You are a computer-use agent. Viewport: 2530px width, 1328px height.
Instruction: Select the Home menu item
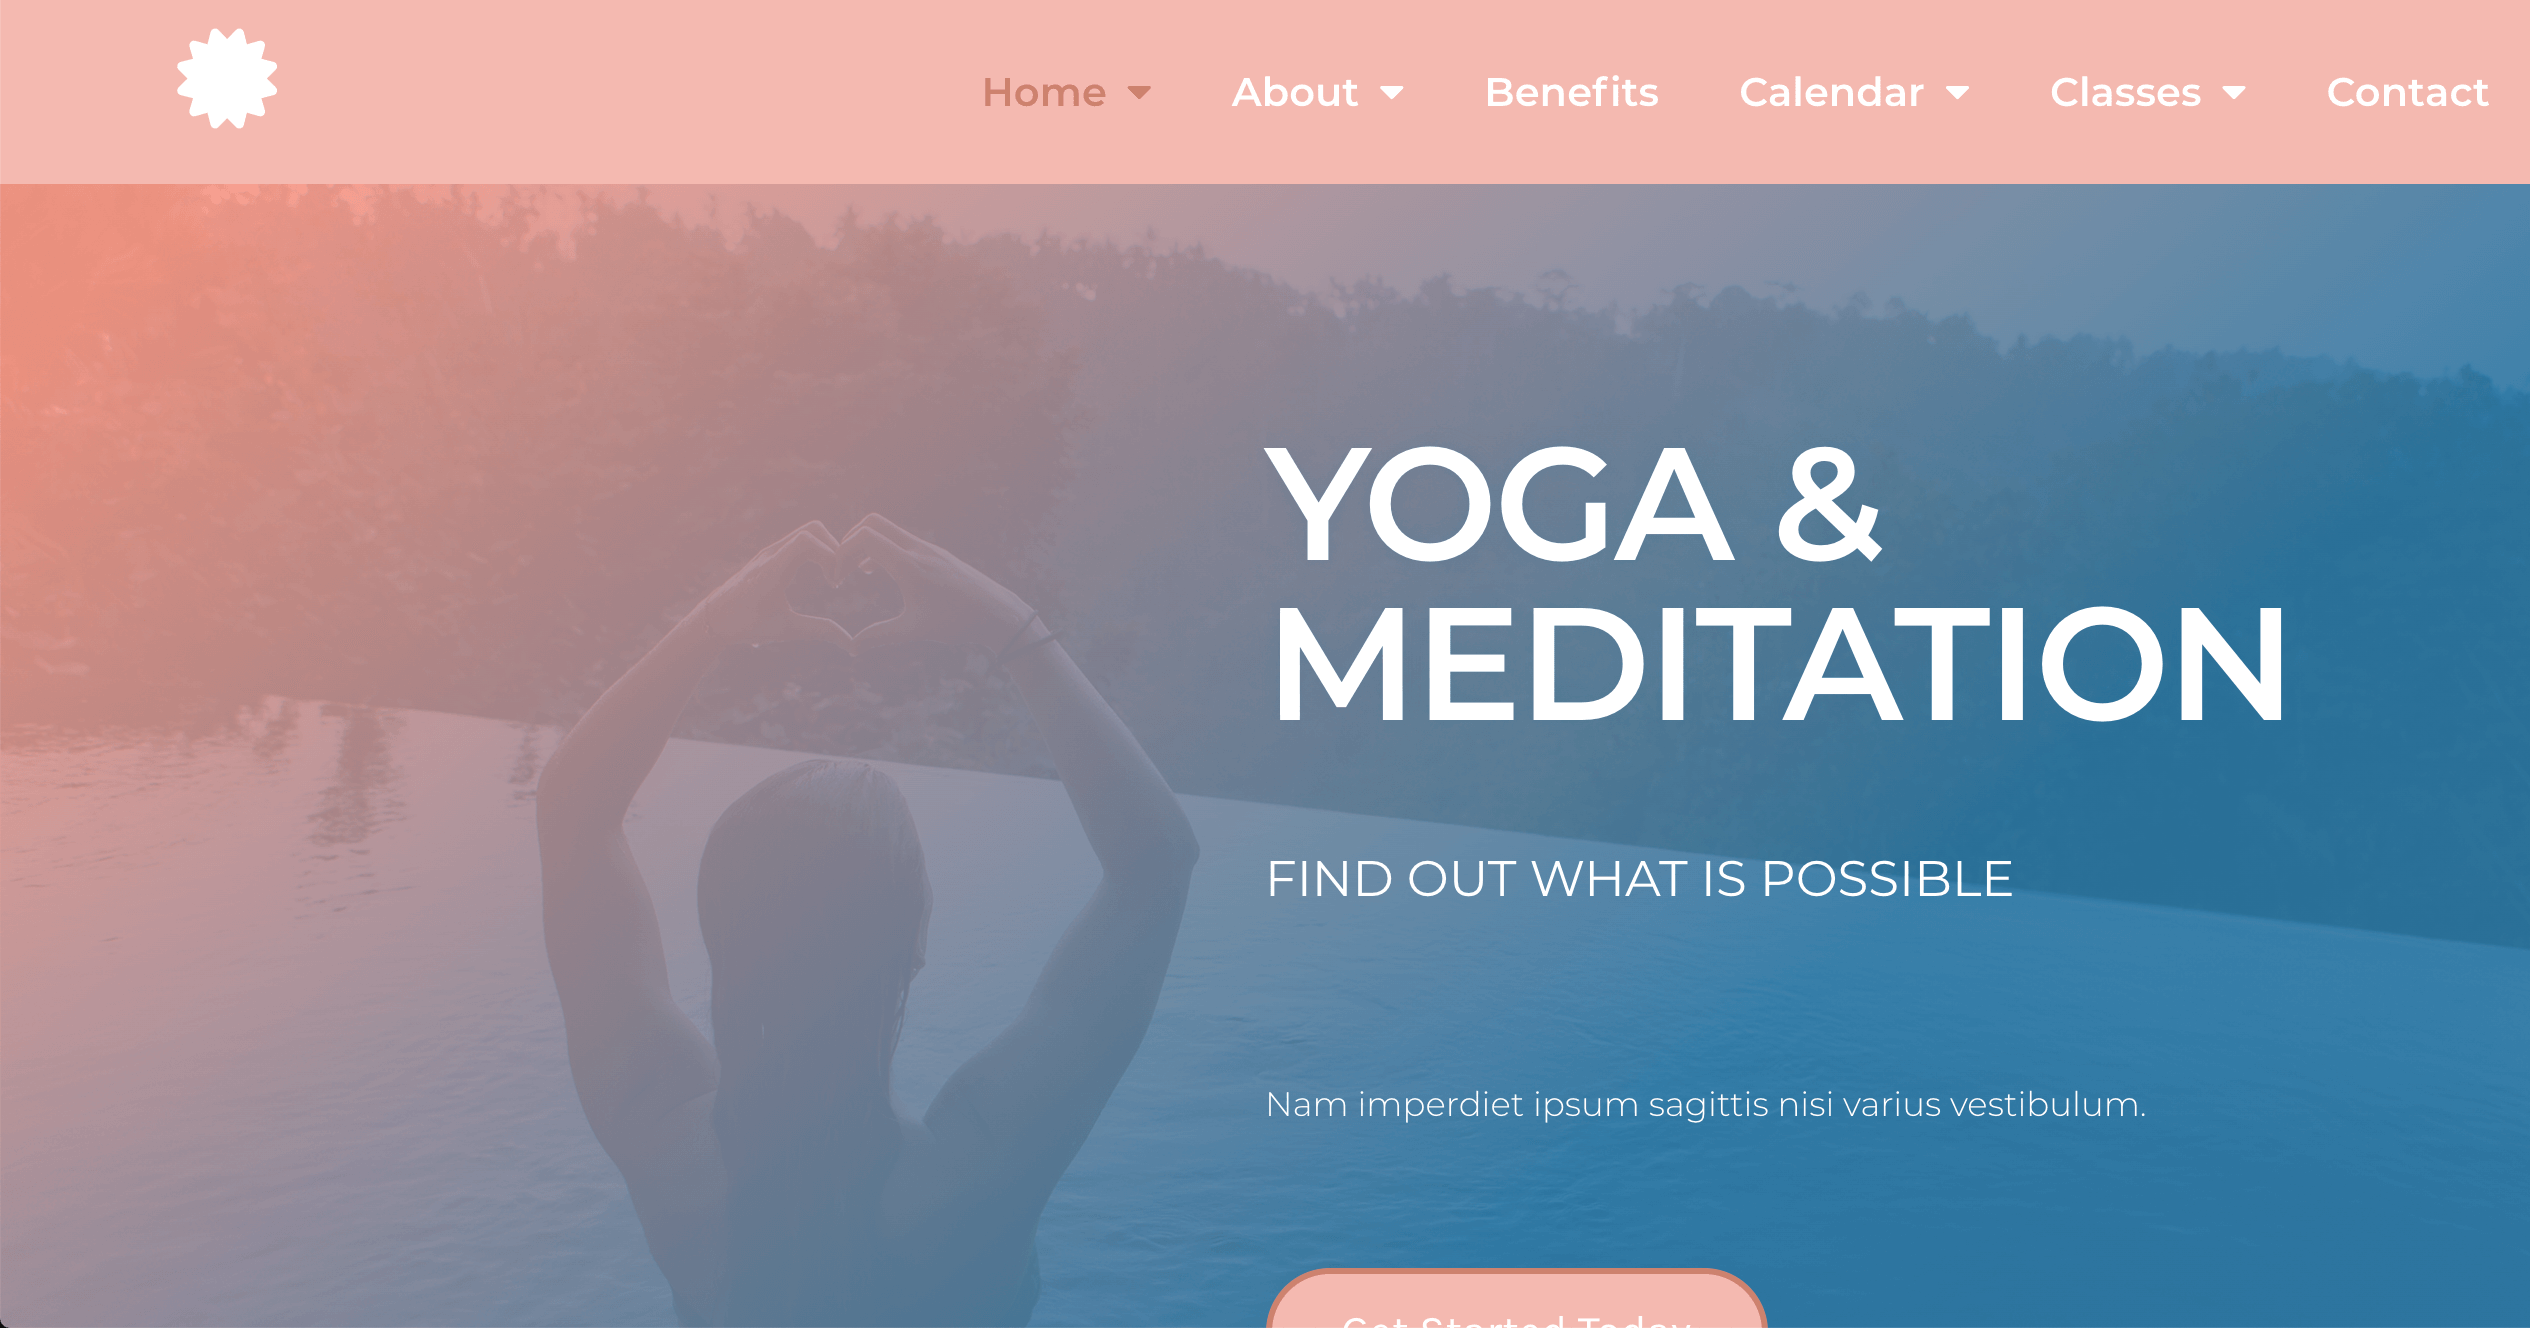tap(1044, 92)
